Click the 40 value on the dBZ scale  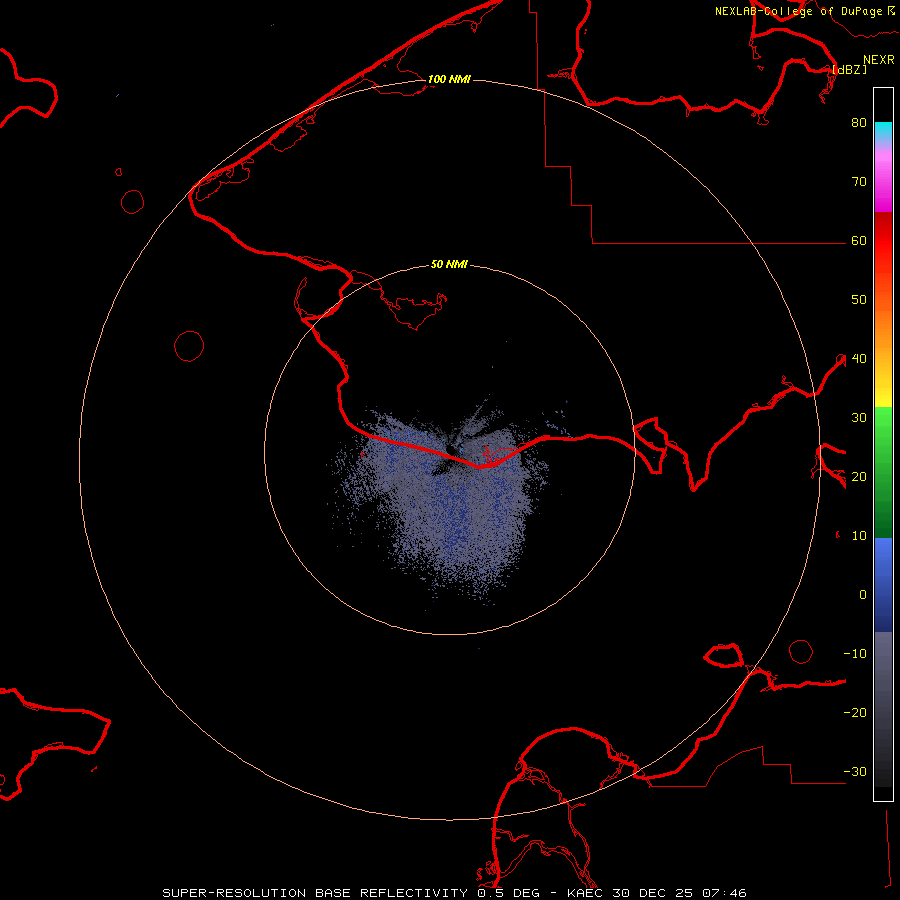[859, 359]
